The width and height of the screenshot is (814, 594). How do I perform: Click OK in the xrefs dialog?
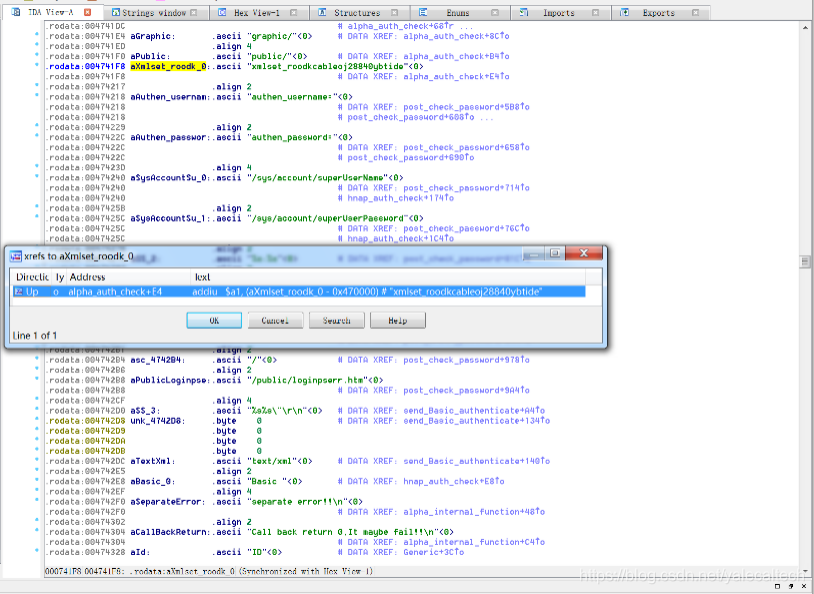coord(214,320)
